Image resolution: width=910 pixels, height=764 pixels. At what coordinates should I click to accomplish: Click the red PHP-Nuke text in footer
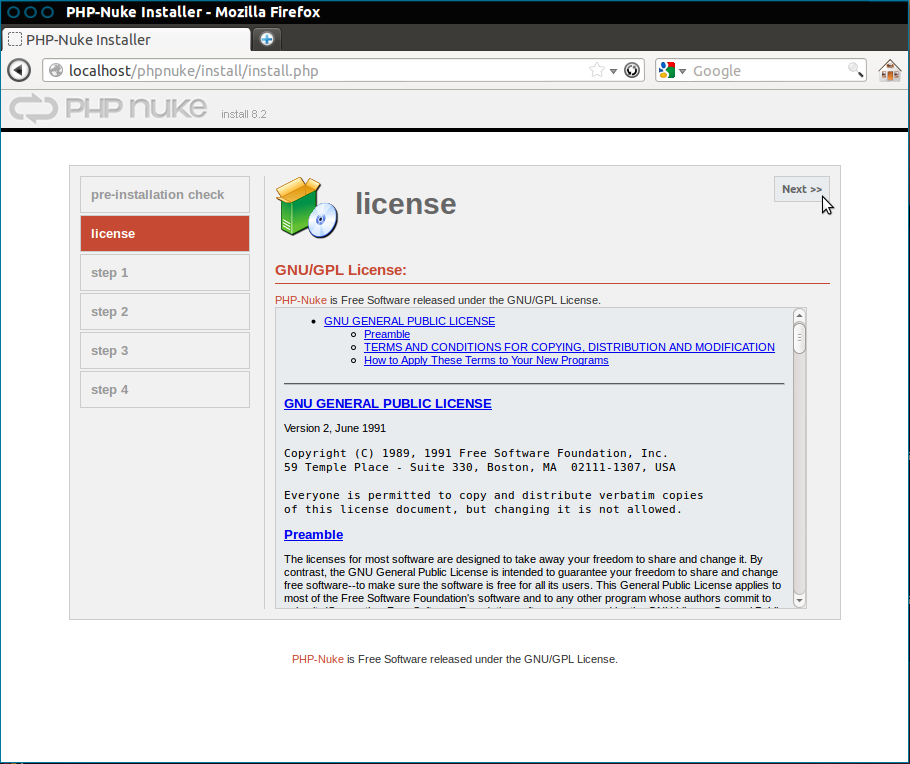(317, 660)
